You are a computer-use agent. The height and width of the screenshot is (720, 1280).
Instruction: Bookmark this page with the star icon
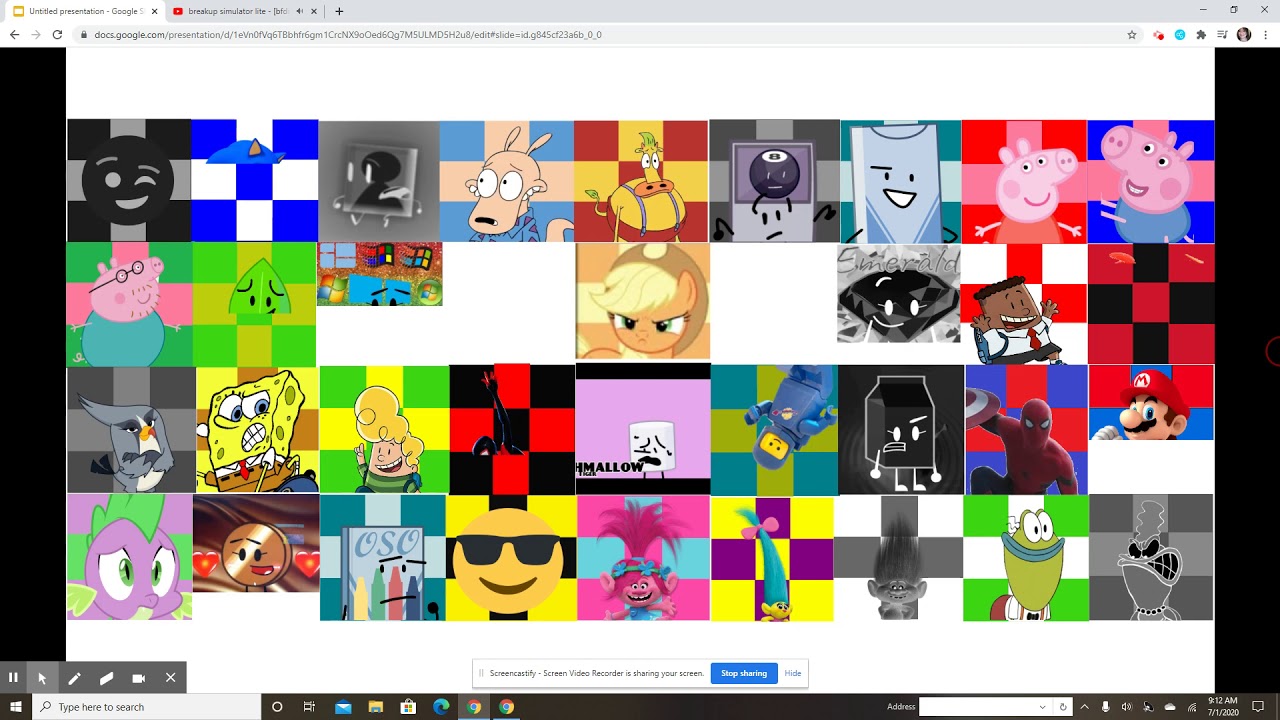pyautogui.click(x=1132, y=34)
